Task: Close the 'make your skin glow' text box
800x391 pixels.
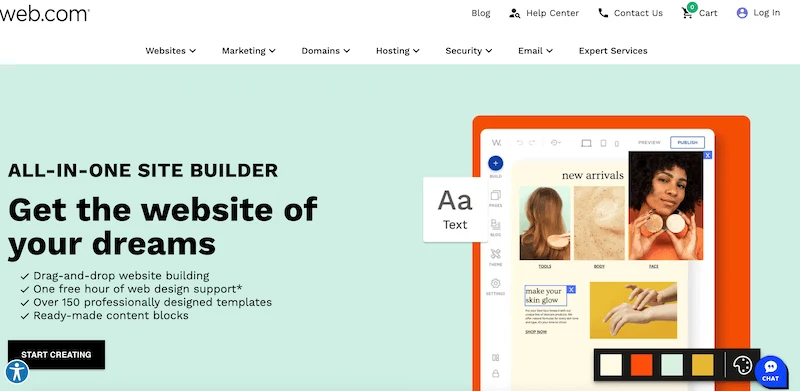Action: [x=571, y=289]
